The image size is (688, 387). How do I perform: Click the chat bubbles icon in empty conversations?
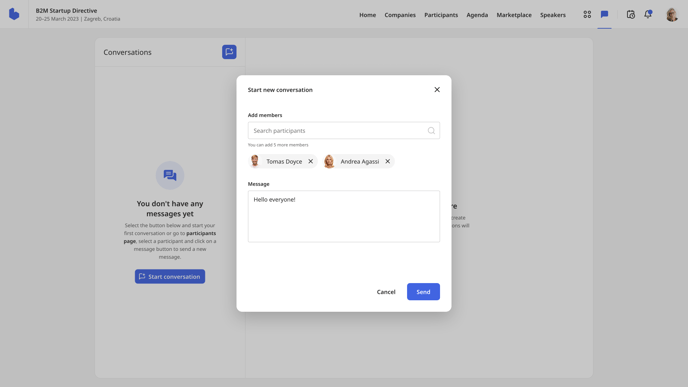click(x=170, y=176)
